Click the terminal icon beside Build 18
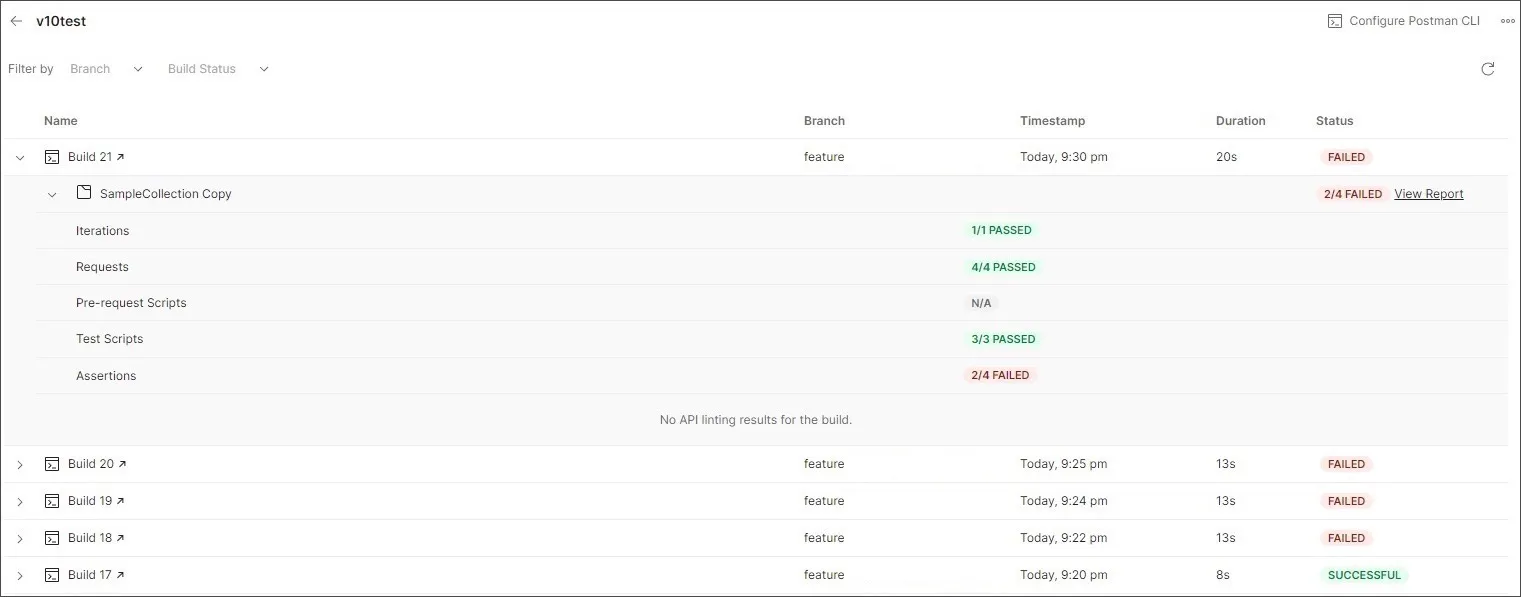This screenshot has height=597, width=1521. click(x=52, y=538)
